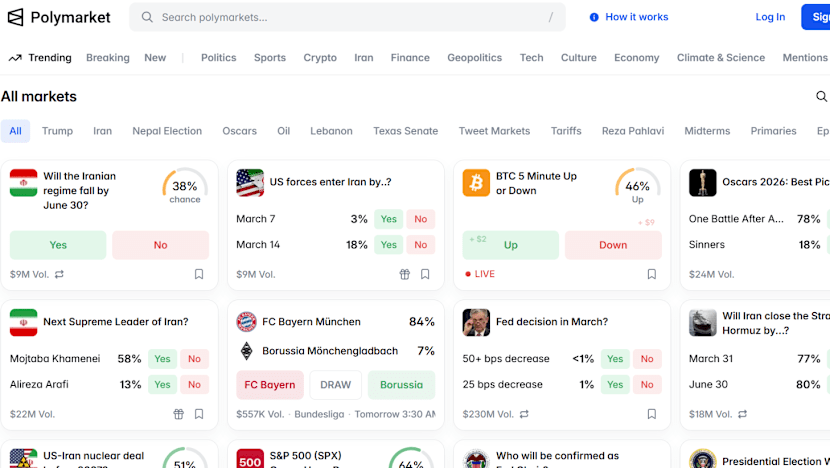
Task: Filter markets by Texas Senate tag
Action: pos(405,131)
